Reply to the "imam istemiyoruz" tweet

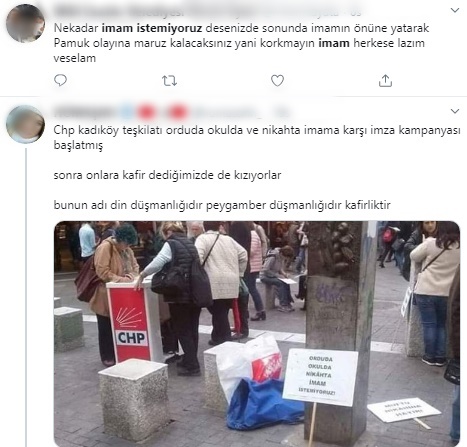coord(60,80)
